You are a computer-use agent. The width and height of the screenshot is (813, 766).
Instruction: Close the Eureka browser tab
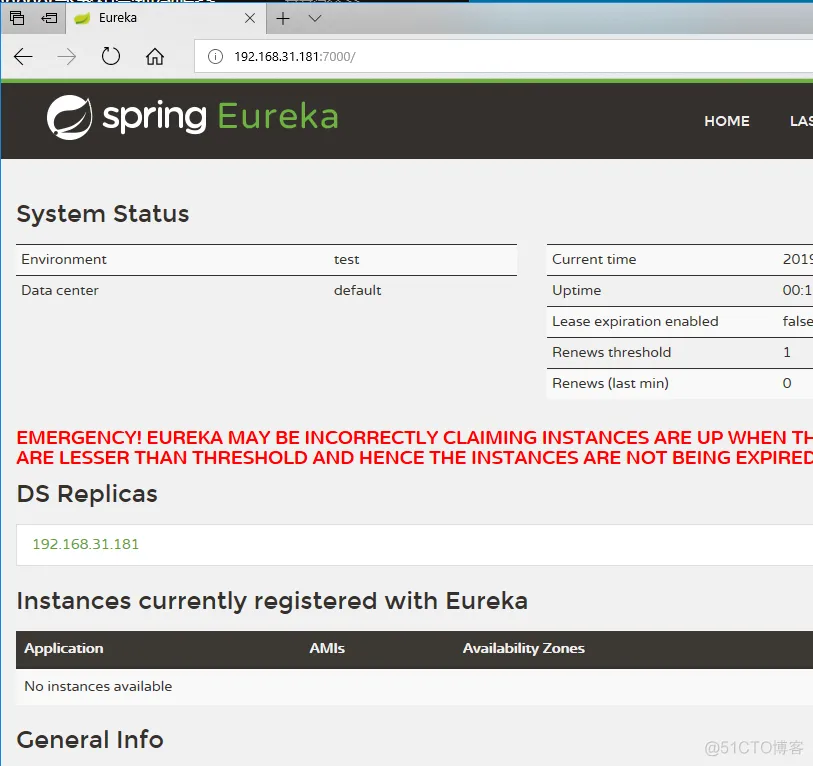[x=250, y=18]
